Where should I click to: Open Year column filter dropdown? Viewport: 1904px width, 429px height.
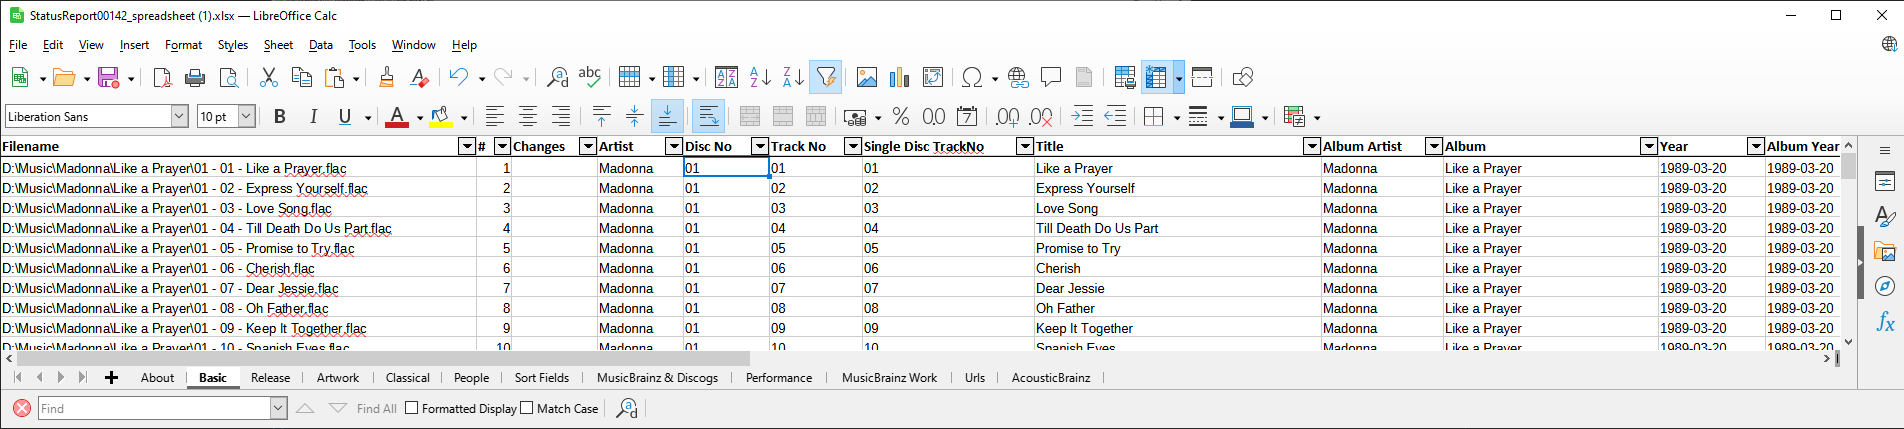(x=1755, y=147)
